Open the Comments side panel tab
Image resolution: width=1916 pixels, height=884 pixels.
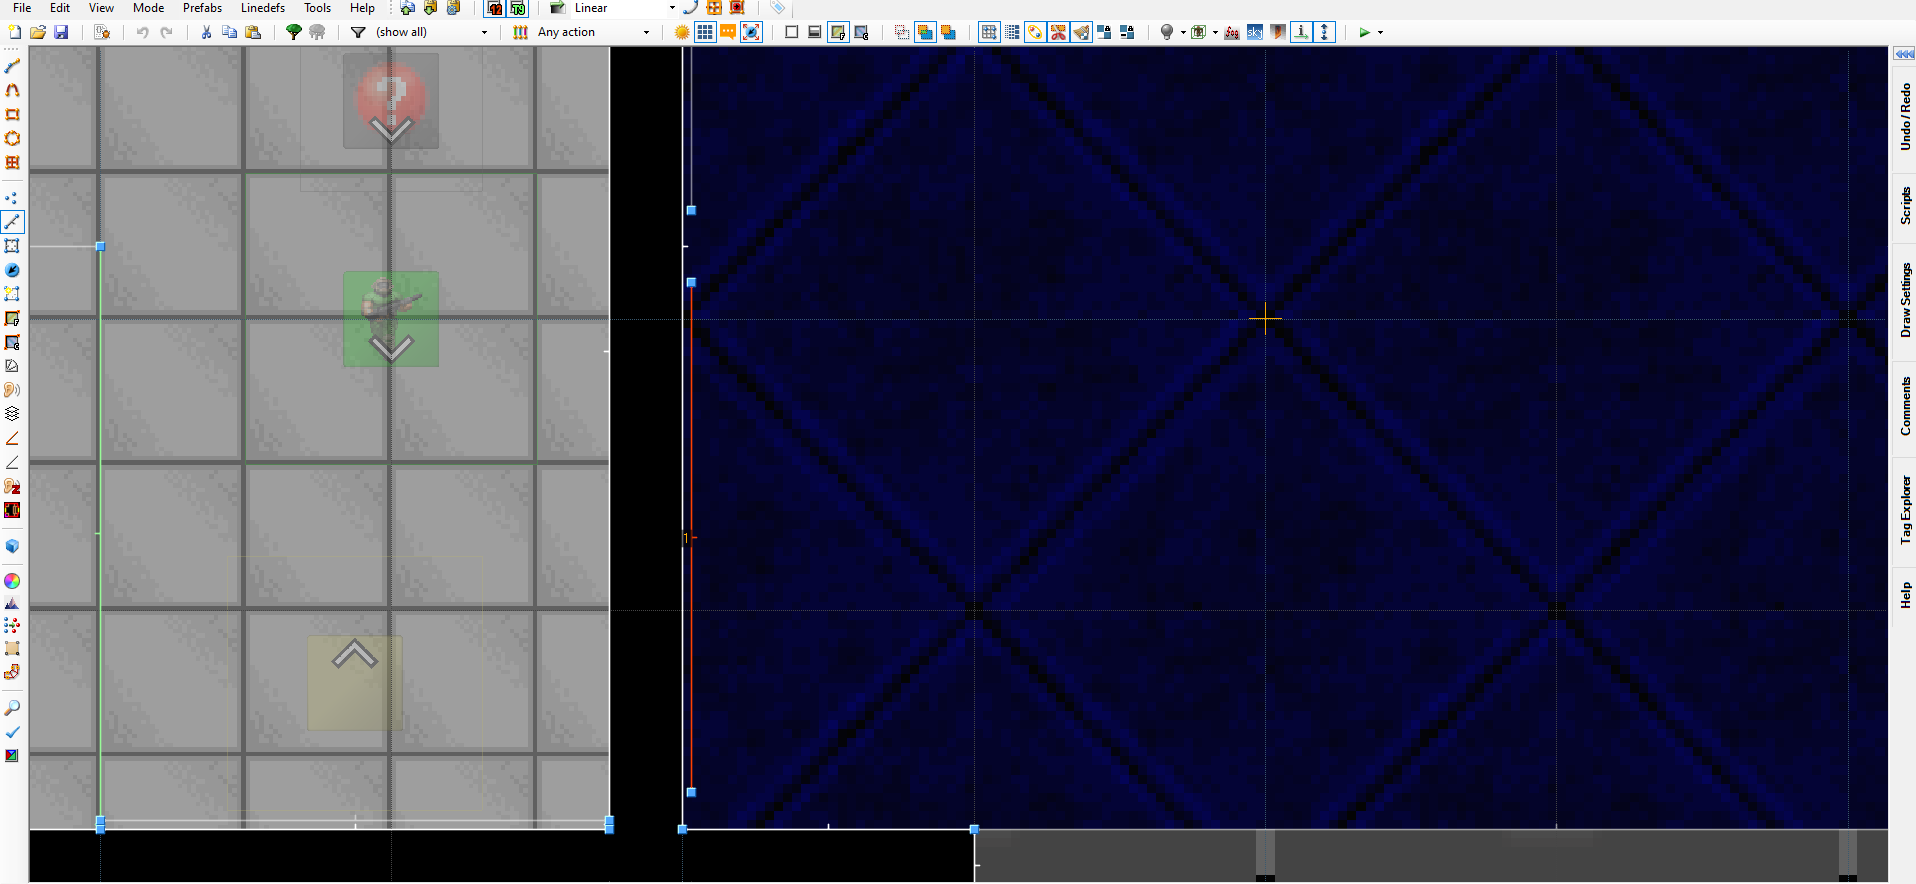click(x=1904, y=406)
